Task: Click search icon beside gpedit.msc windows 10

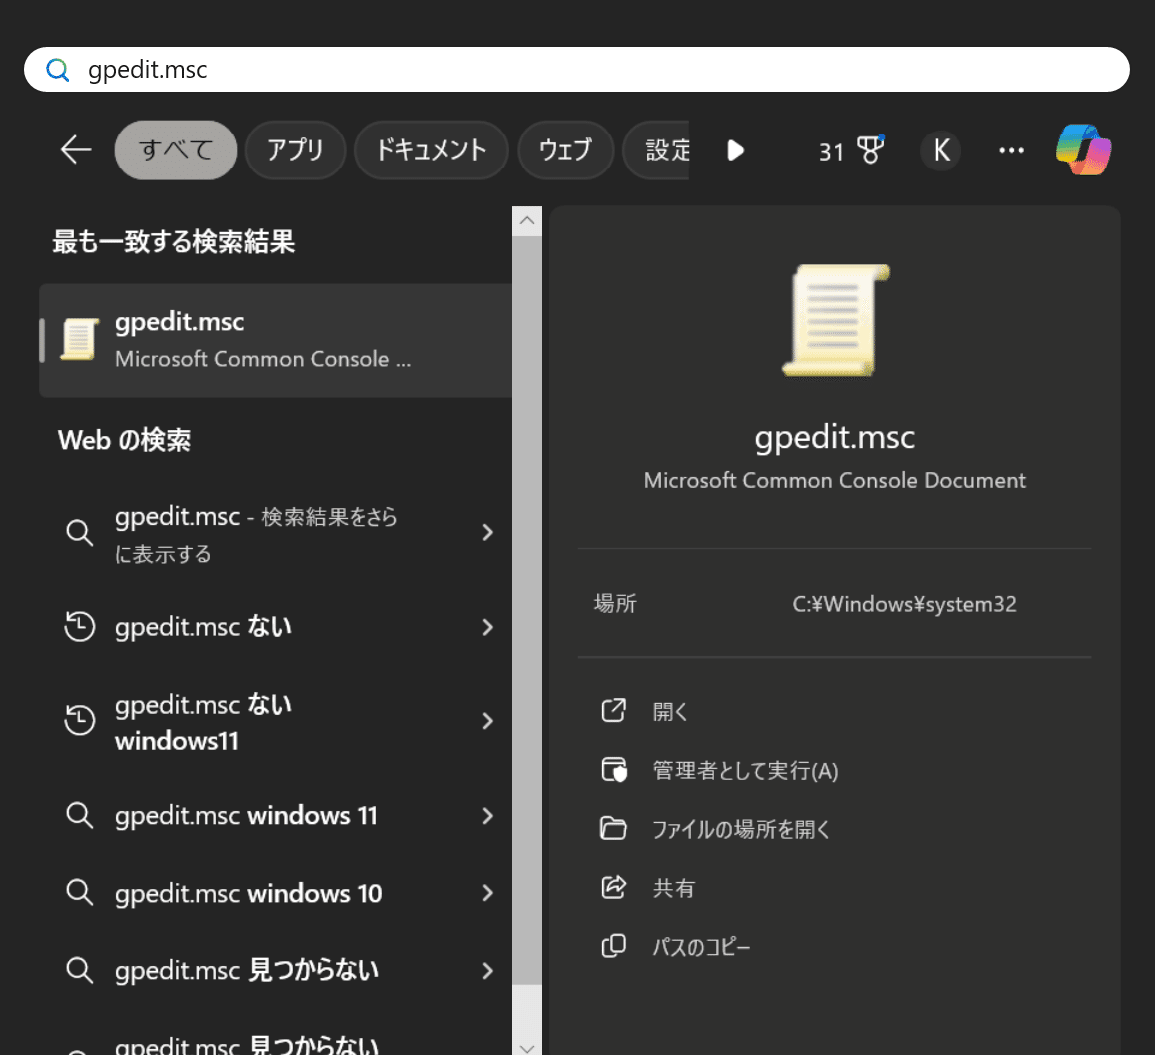Action: pos(80,893)
